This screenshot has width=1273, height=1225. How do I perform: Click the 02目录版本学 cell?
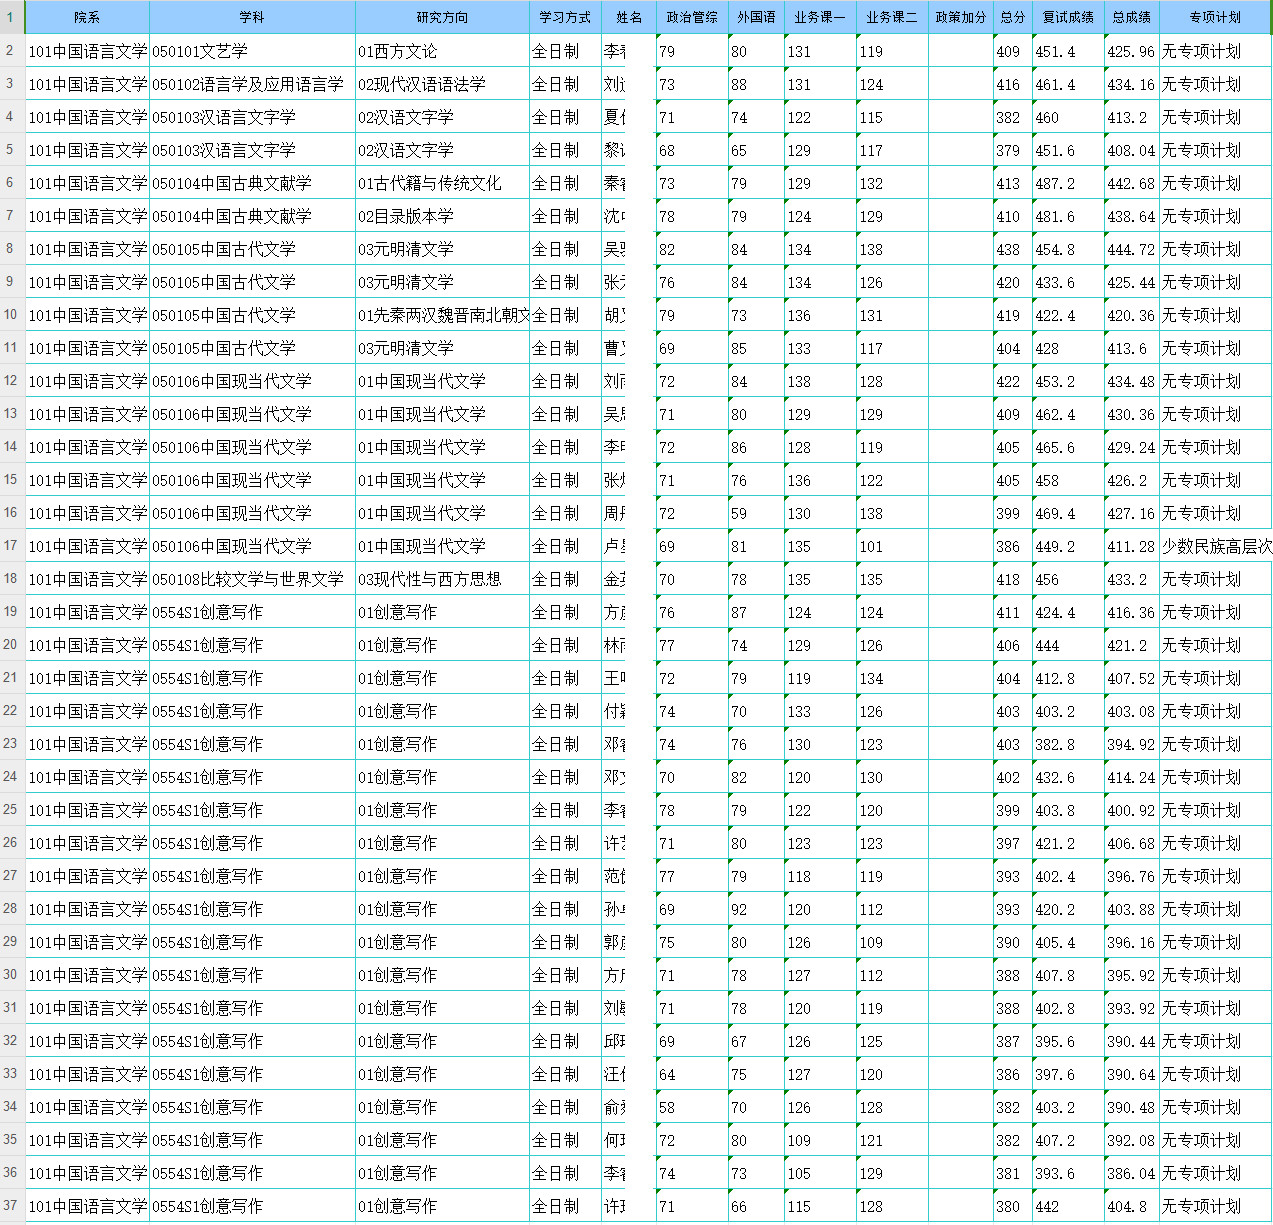[x=442, y=217]
